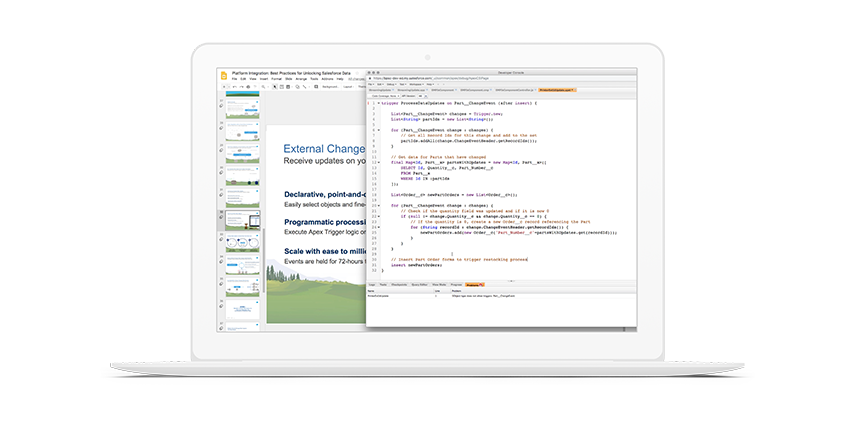Activate the paint format tool in Slides
Image resolution: width=857 pixels, height=447 pixels.
255,86
